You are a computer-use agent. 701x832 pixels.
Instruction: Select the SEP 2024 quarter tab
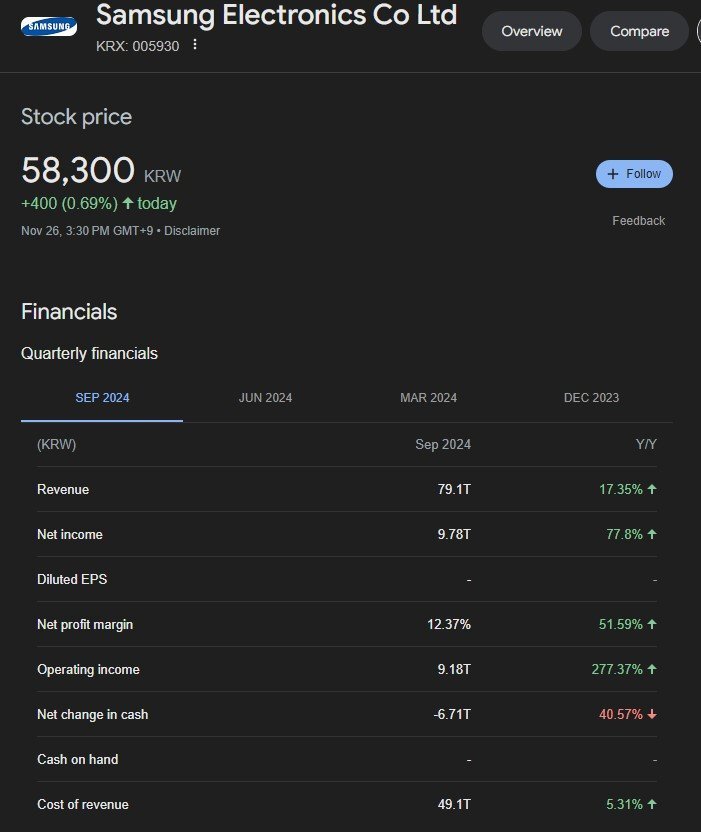click(102, 398)
